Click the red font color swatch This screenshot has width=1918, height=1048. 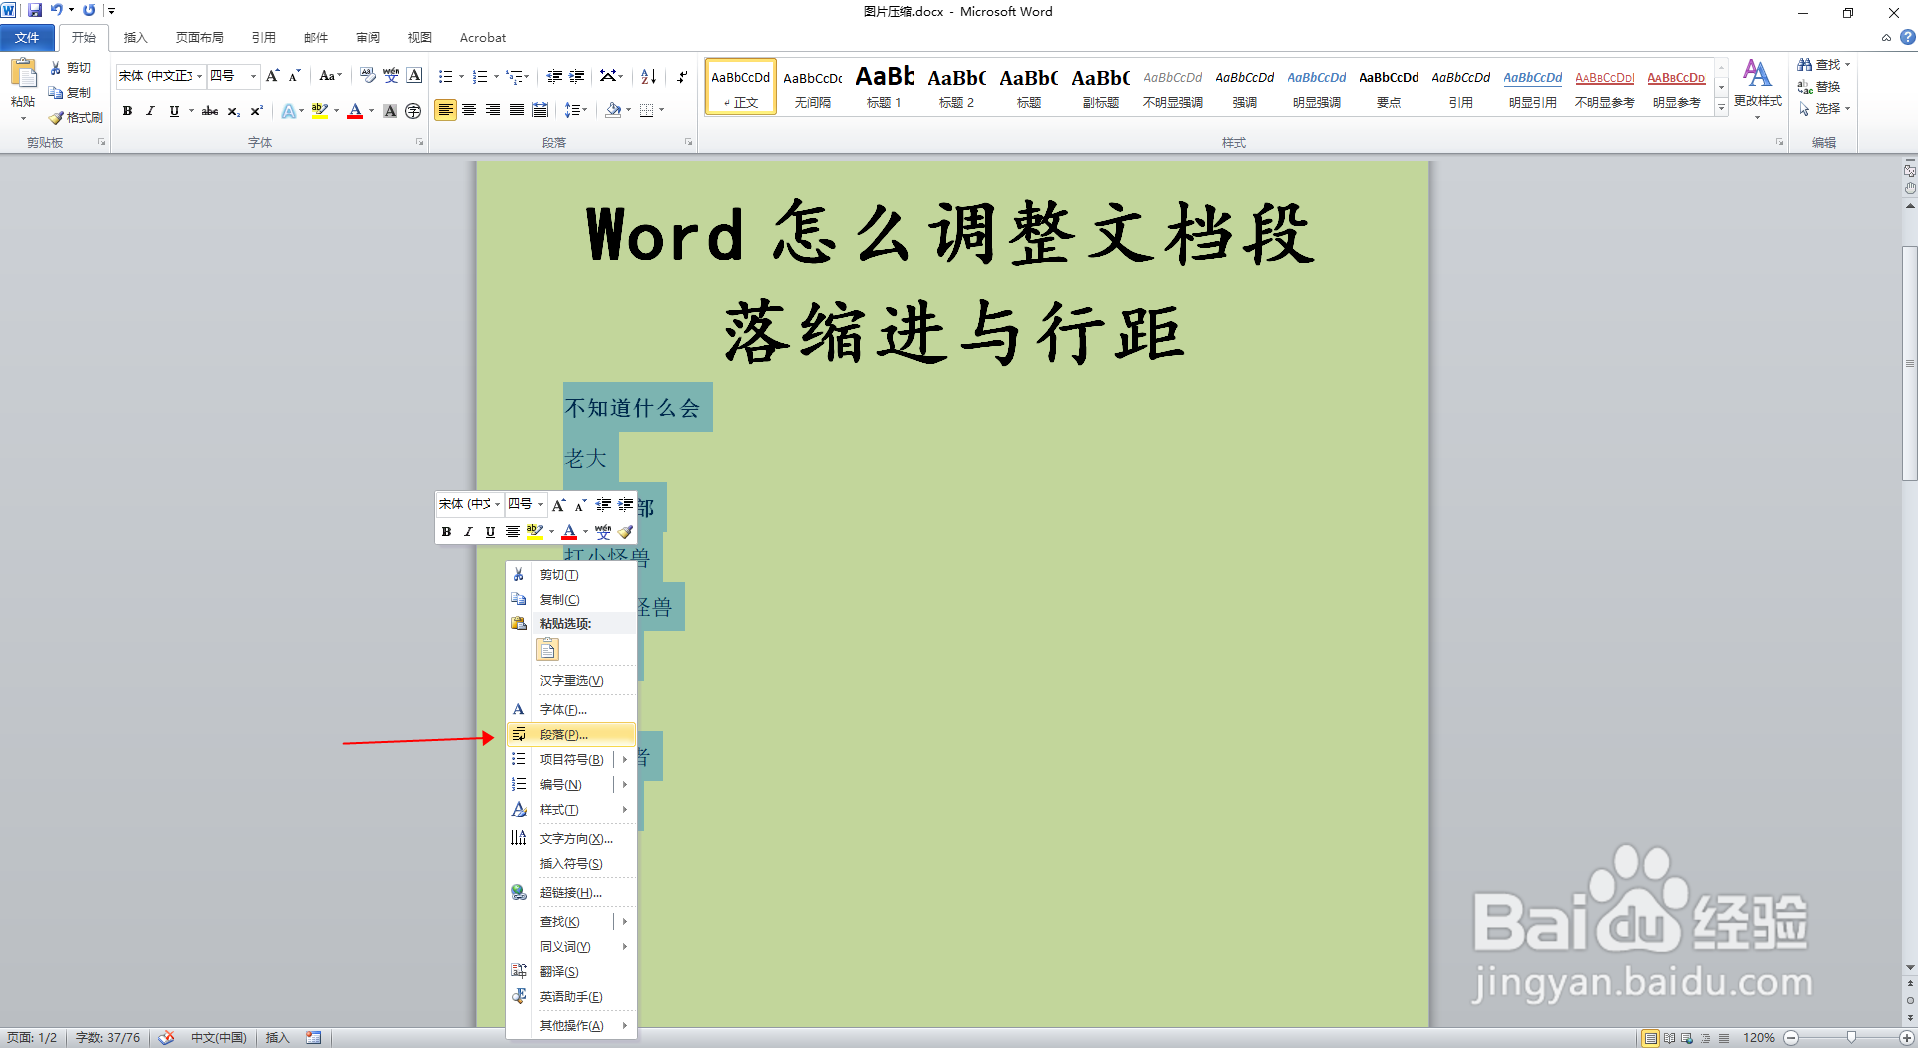(355, 111)
